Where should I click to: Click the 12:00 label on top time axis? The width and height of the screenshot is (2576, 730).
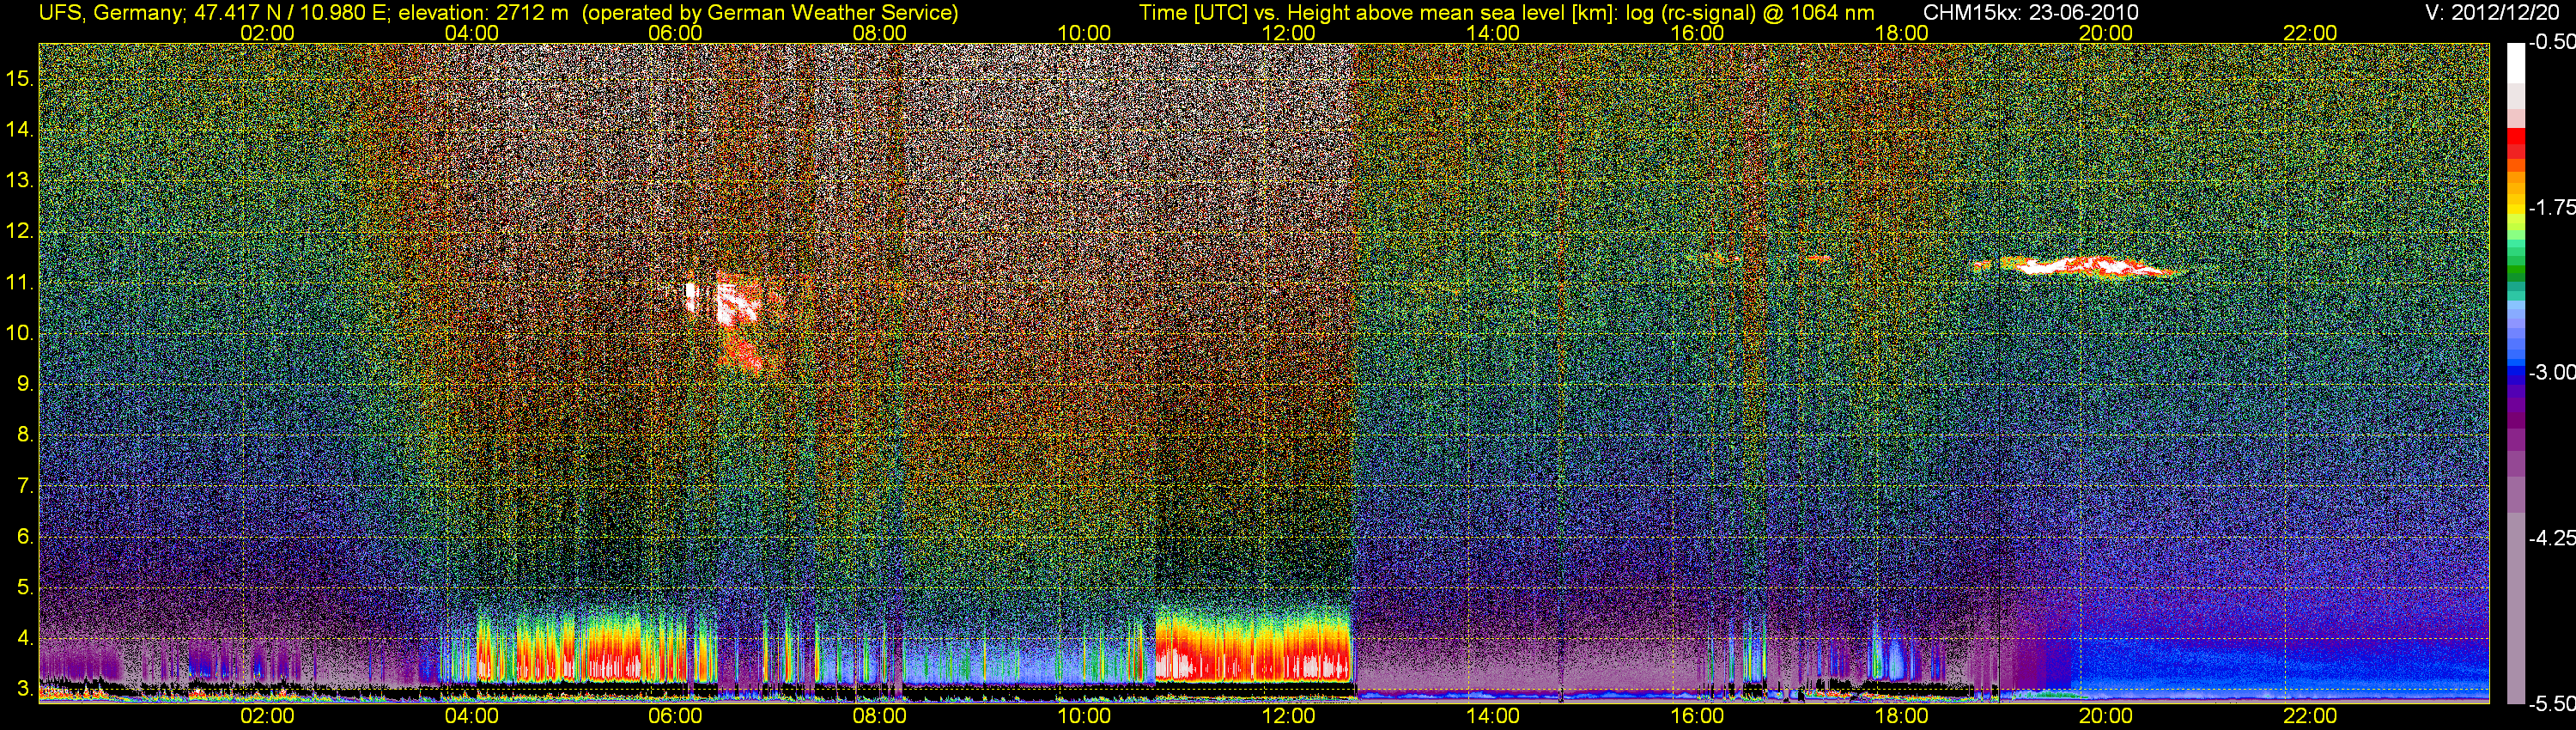click(1288, 33)
